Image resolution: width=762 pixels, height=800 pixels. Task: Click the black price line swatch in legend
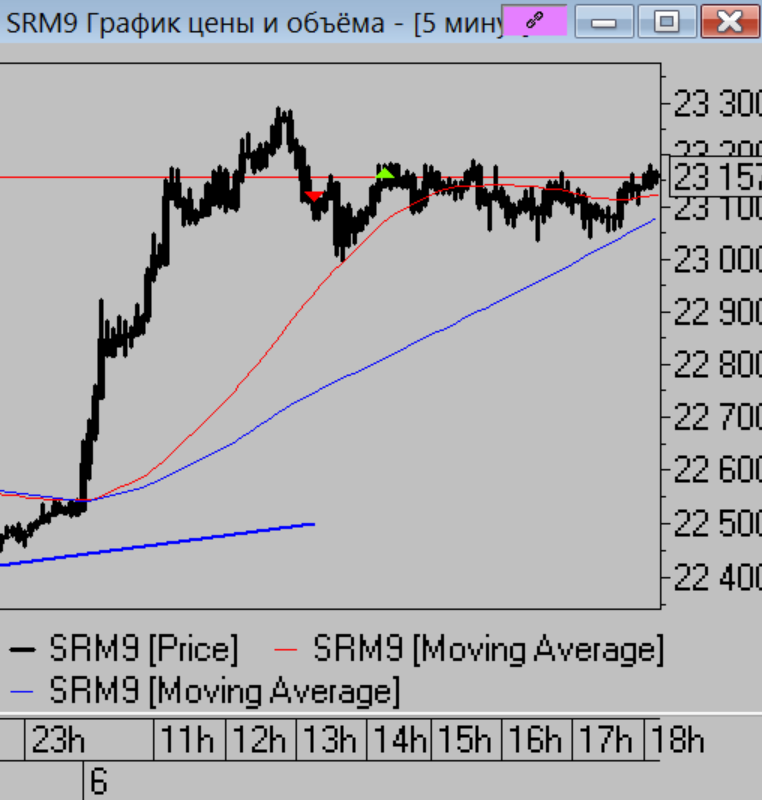point(24,650)
